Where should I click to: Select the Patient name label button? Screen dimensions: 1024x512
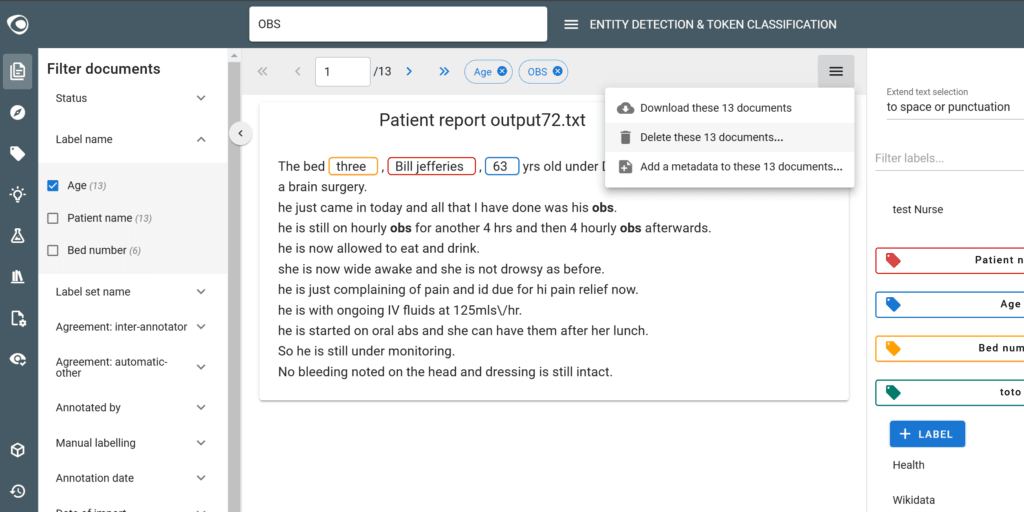(x=950, y=261)
